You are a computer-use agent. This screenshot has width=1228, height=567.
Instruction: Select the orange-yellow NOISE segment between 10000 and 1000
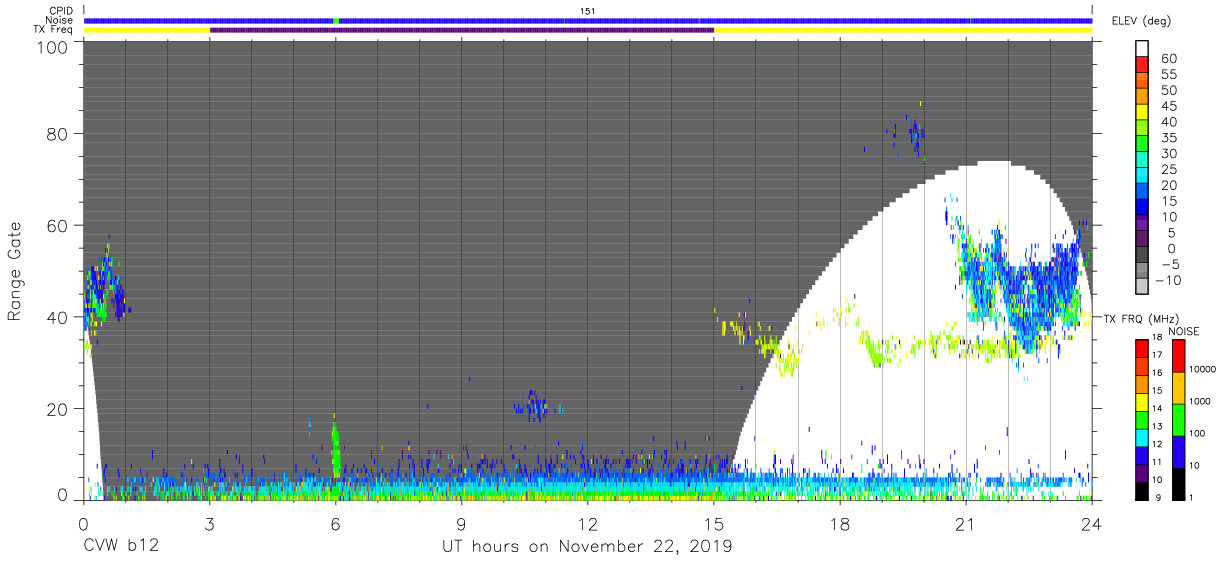click(x=1176, y=387)
